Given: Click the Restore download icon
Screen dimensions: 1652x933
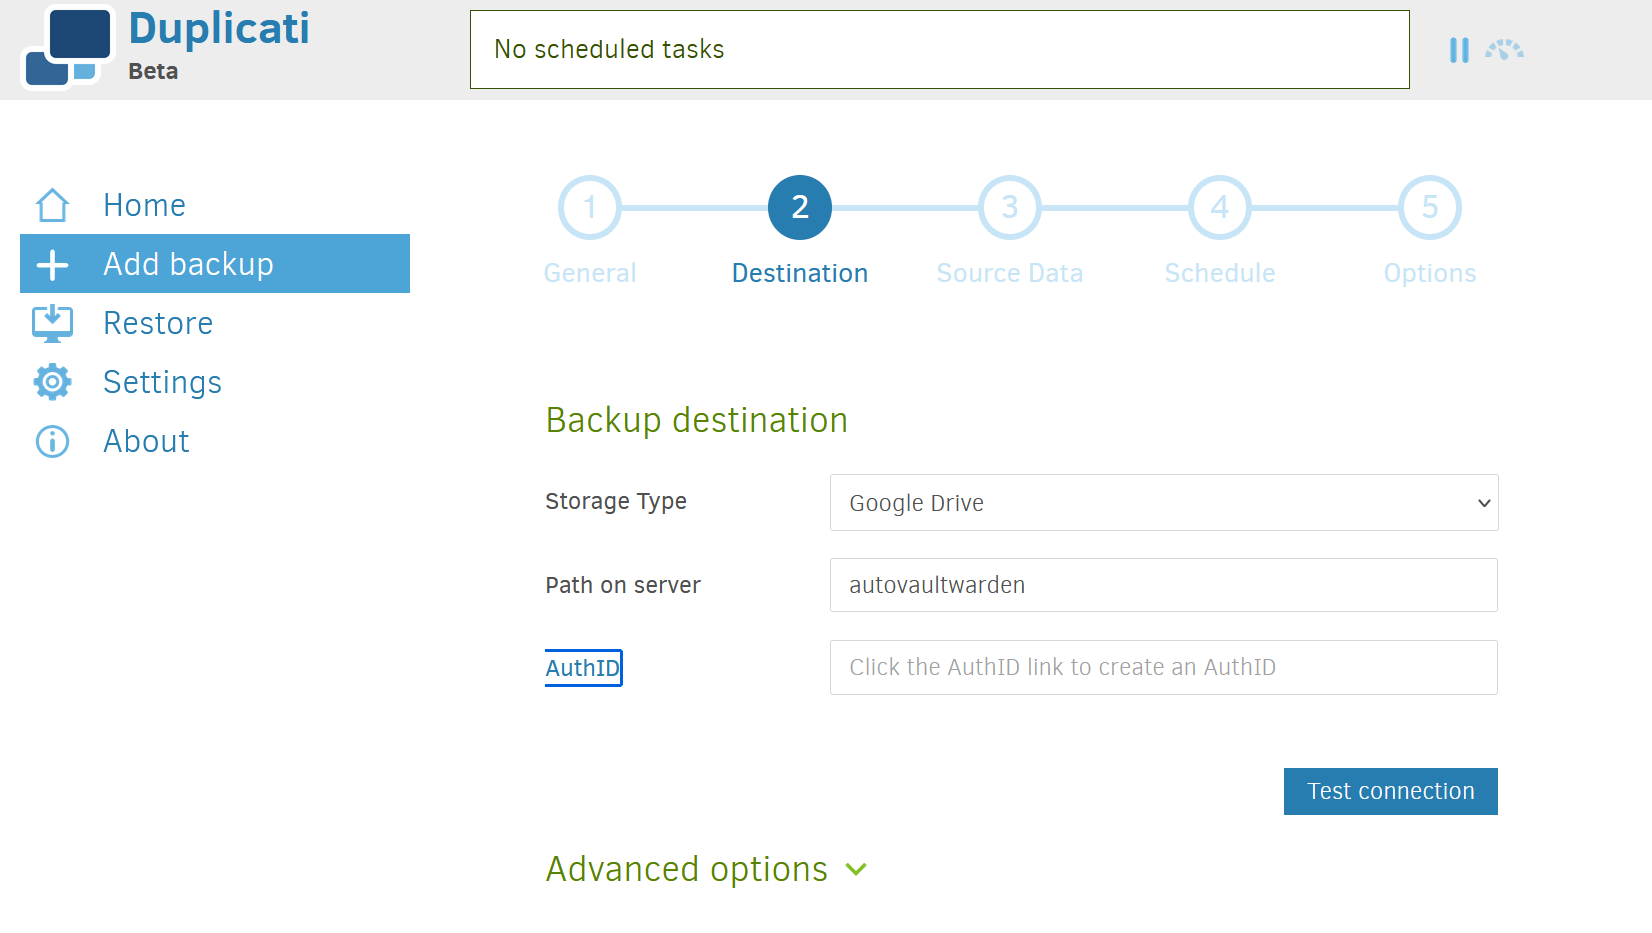Looking at the screenshot, I should 52,323.
